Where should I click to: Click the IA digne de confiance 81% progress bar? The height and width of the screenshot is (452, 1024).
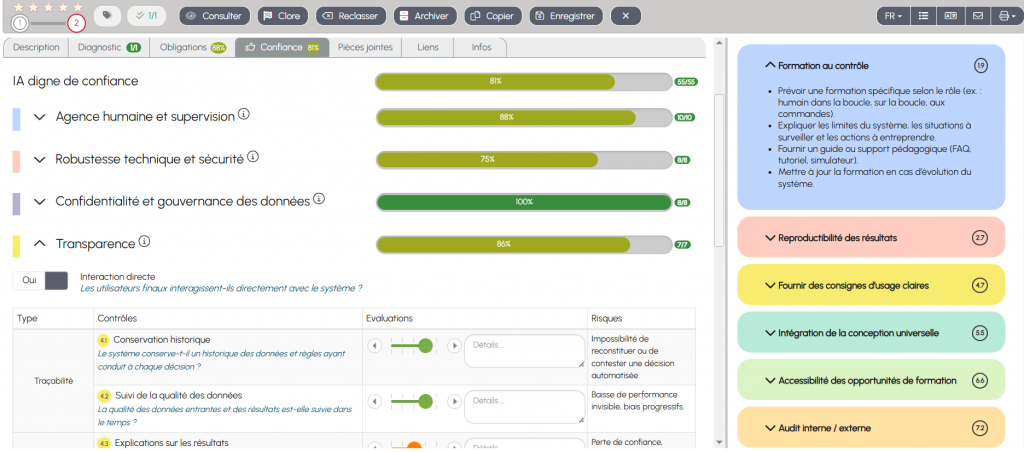point(524,82)
